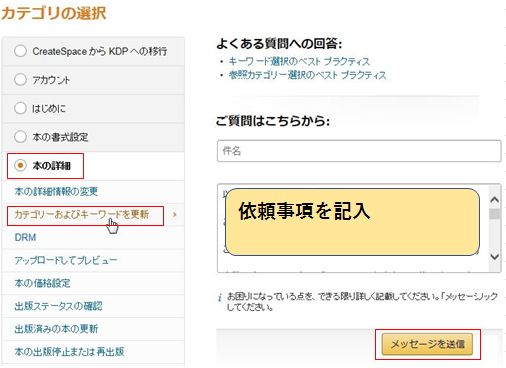
Task: Open 本の出版停止または再出版 link
Action: coord(69,351)
